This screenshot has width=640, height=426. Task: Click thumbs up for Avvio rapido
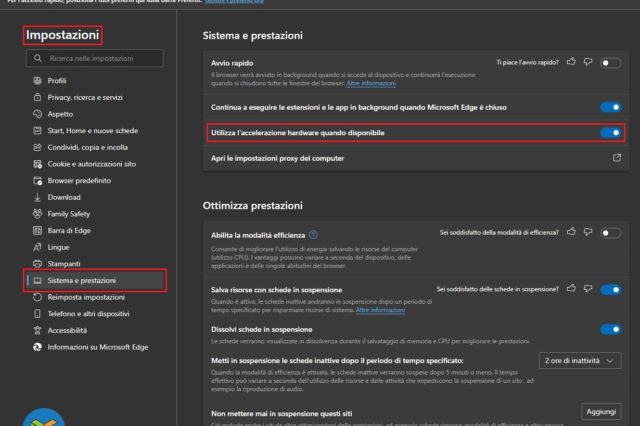point(571,62)
